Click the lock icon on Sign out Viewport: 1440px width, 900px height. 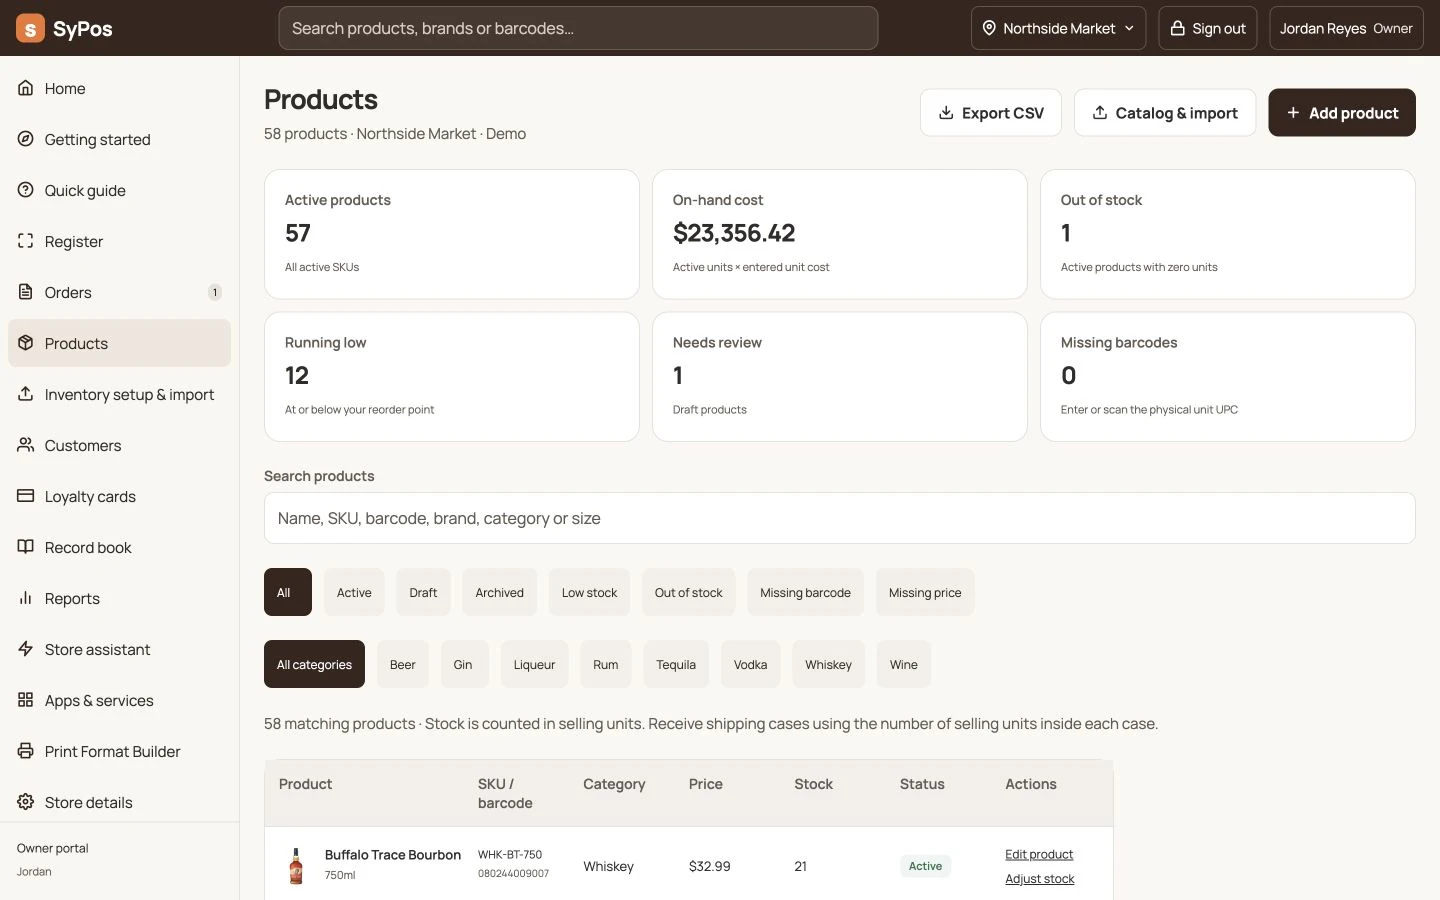tap(1178, 28)
